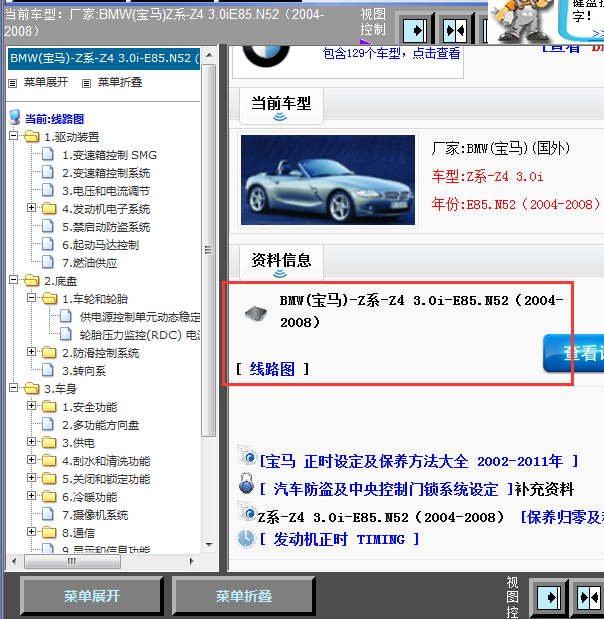Open 2.变速箱控制系统 document

coord(106,173)
